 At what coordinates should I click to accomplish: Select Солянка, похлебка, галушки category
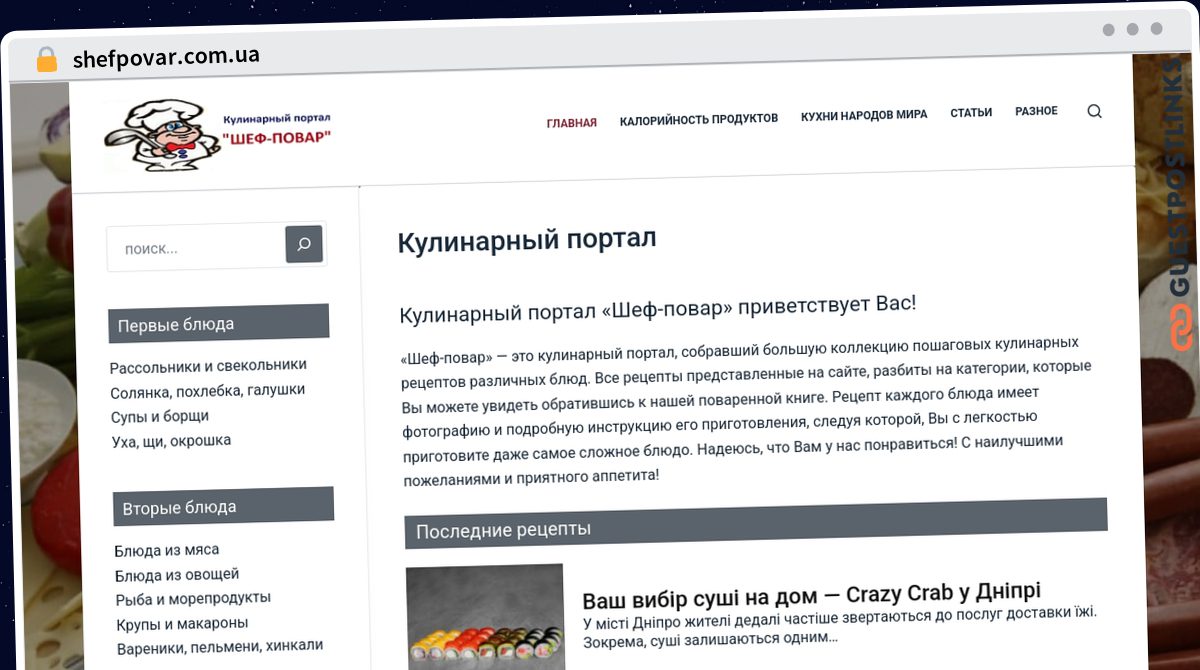point(208,391)
